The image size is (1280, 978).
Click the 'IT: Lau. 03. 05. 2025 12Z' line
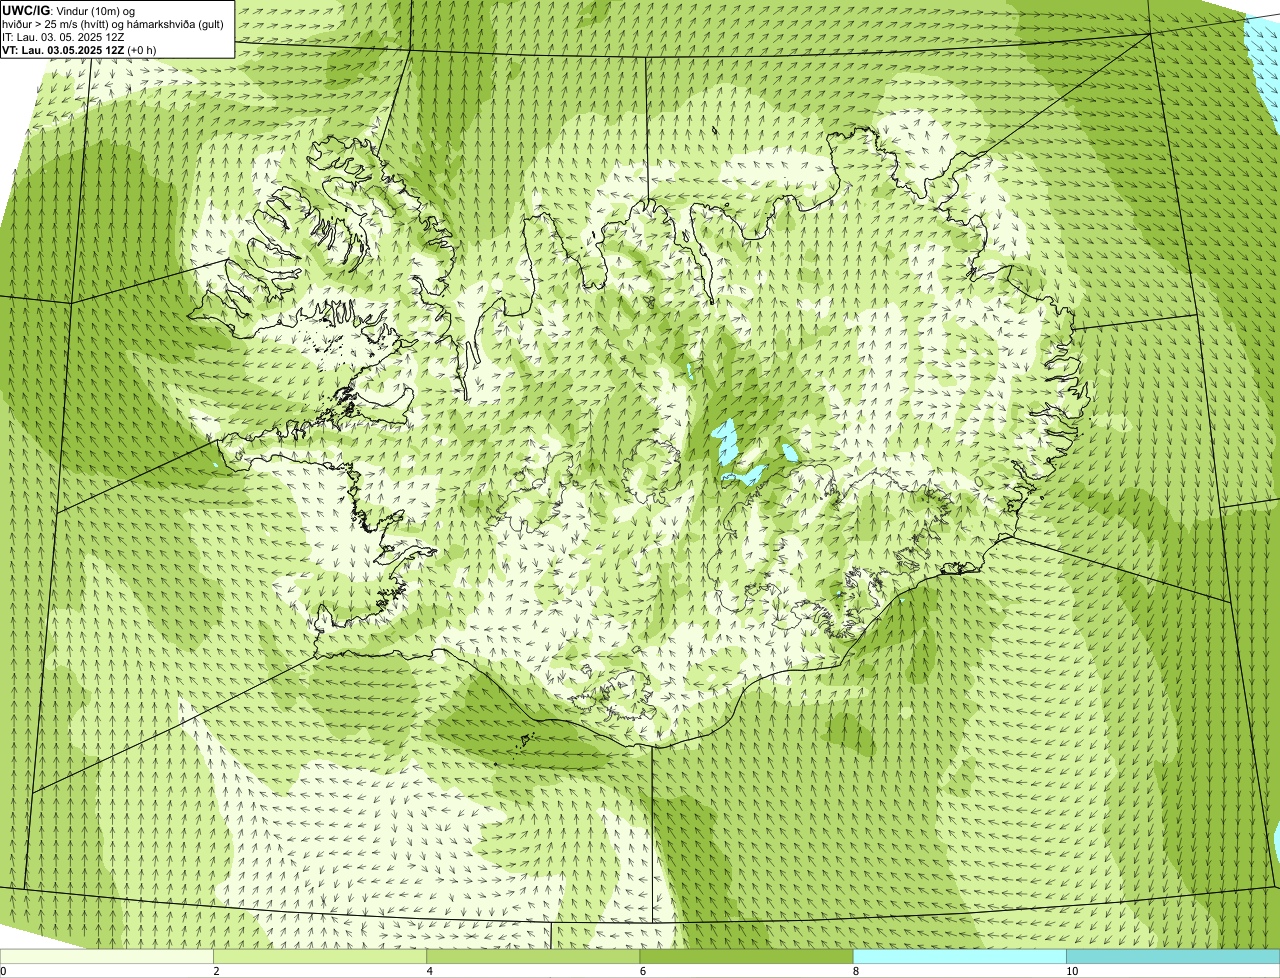(x=63, y=37)
